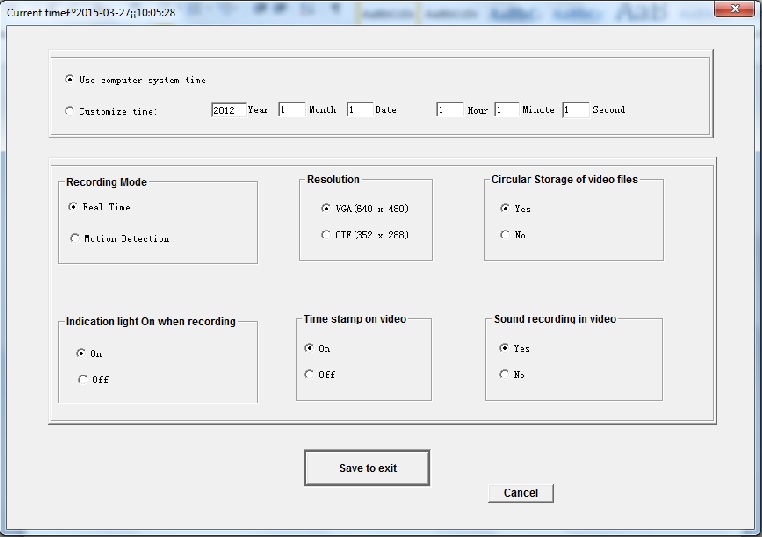The width and height of the screenshot is (762, 537).
Task: Select the Use computer system time option
Action: coord(69,80)
